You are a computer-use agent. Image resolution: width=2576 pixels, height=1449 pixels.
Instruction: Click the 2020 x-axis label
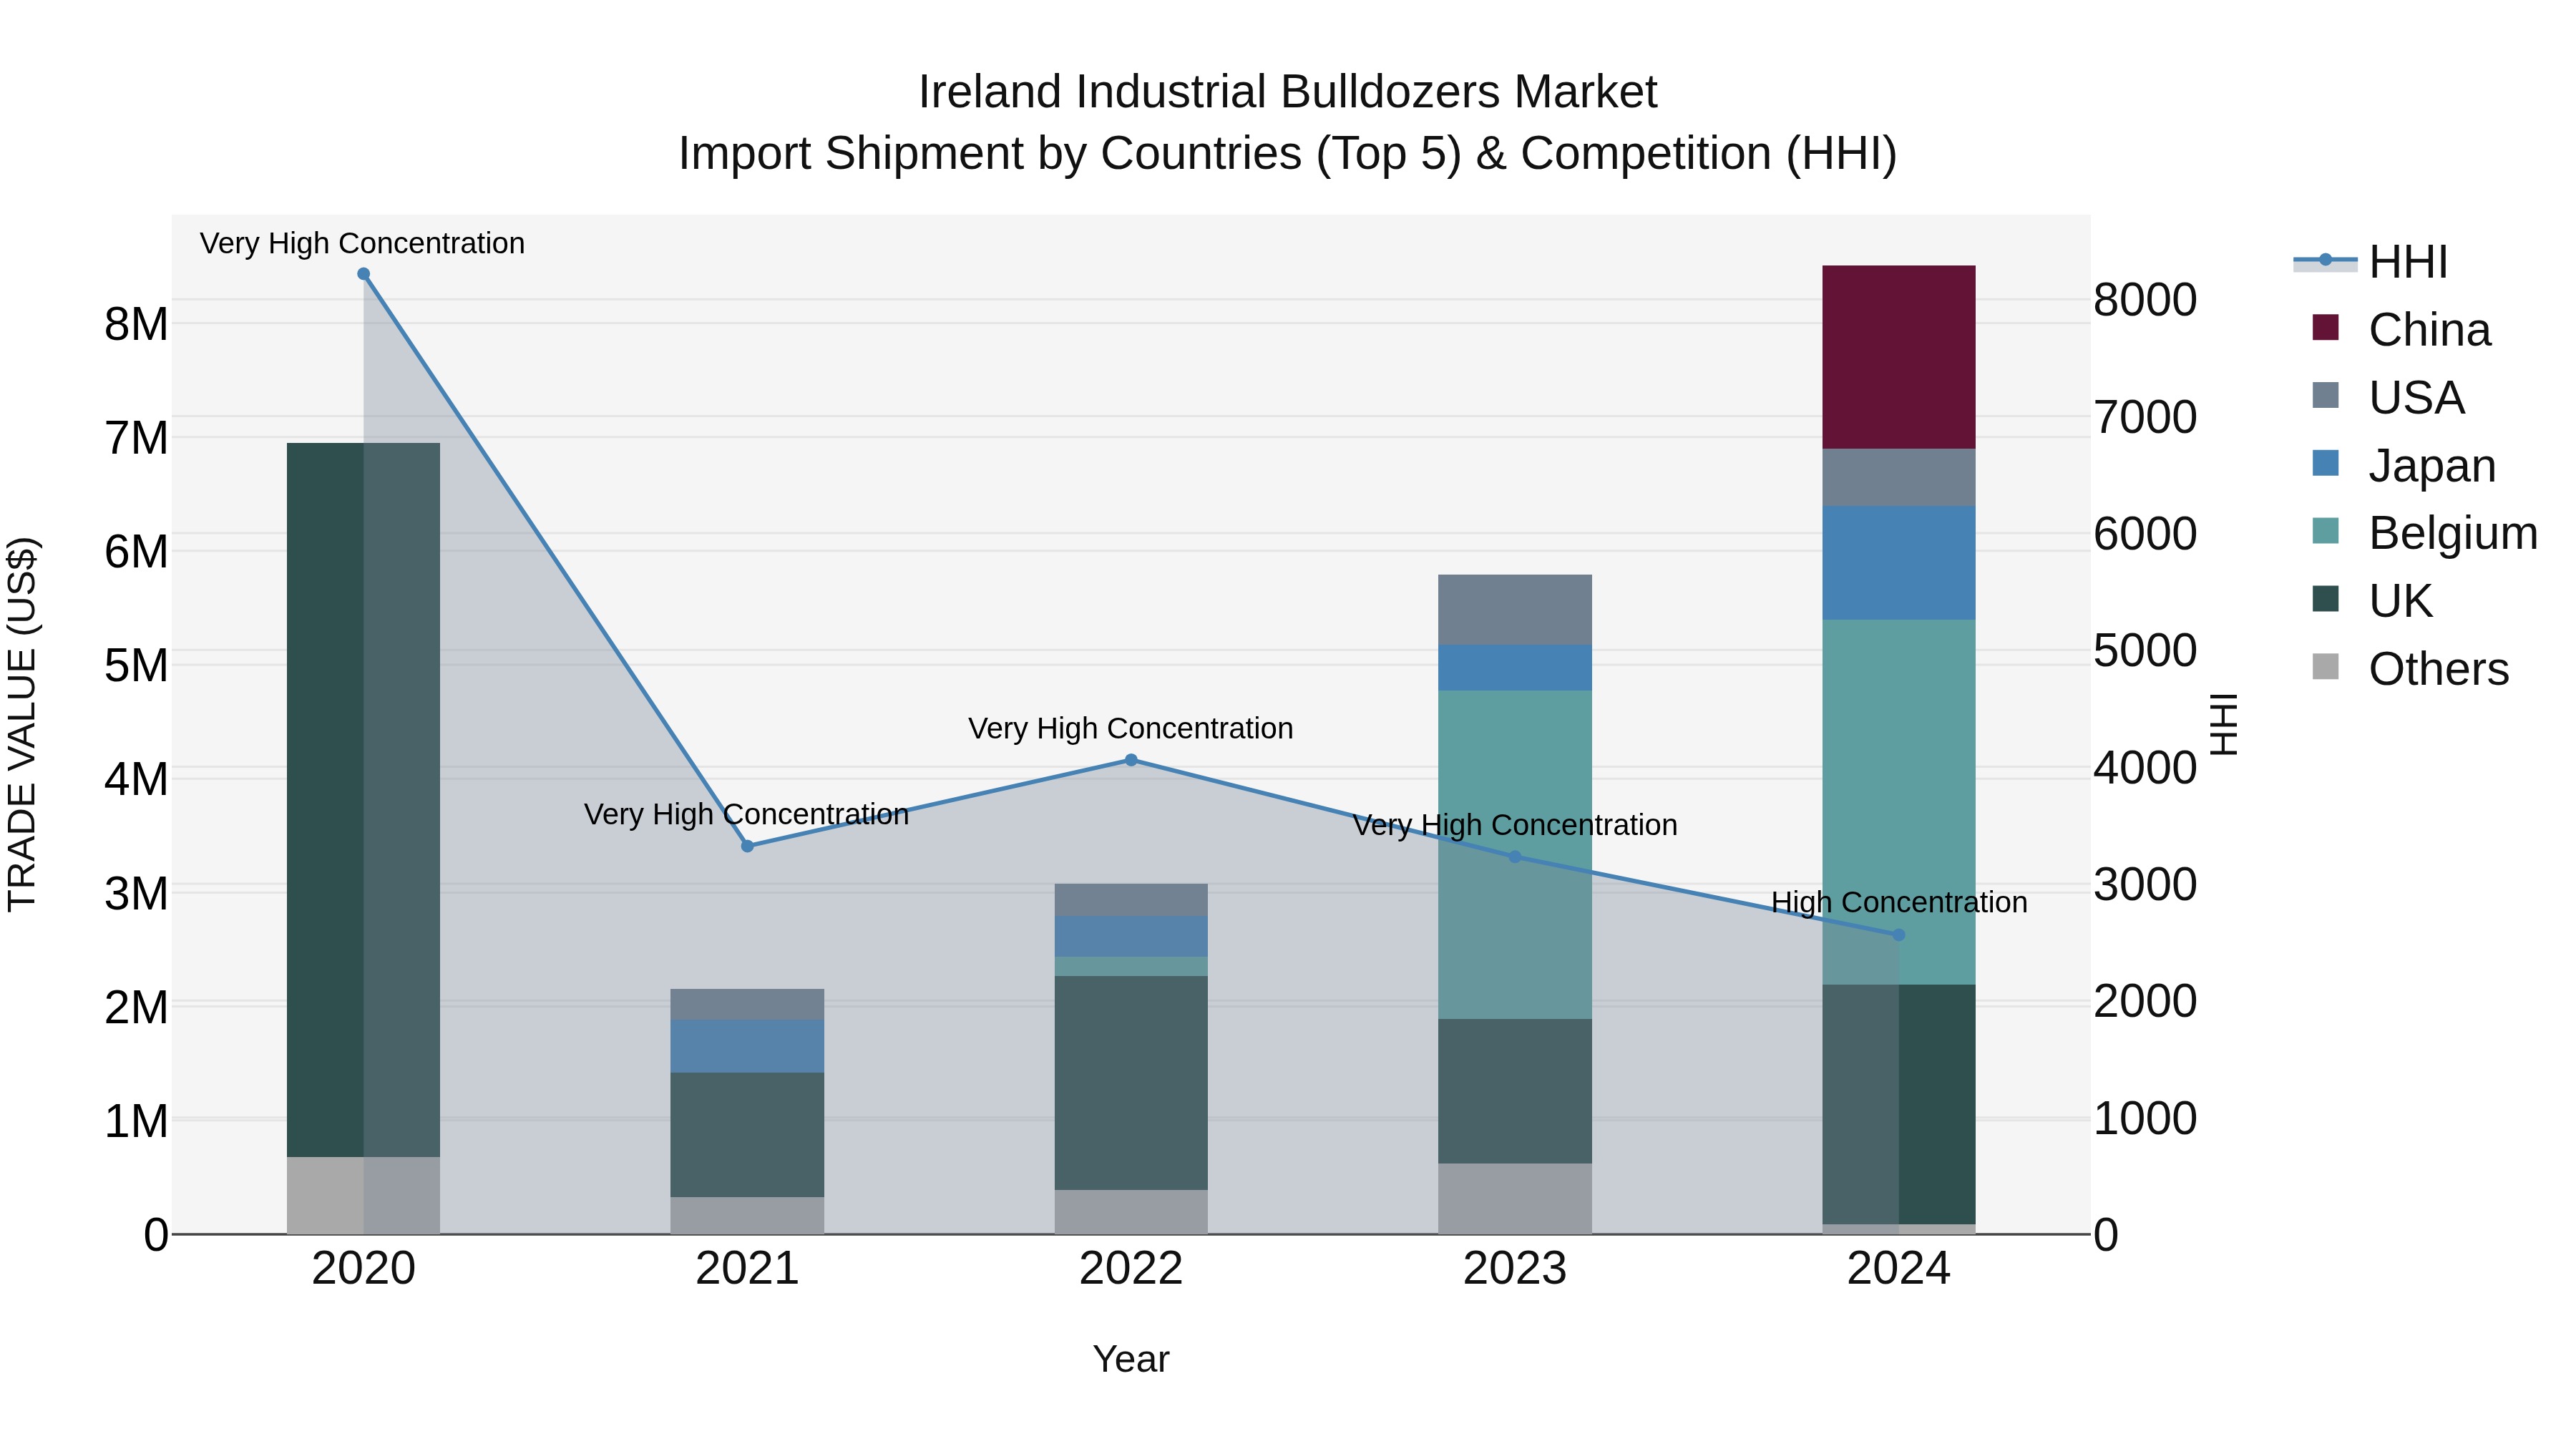click(x=364, y=1269)
